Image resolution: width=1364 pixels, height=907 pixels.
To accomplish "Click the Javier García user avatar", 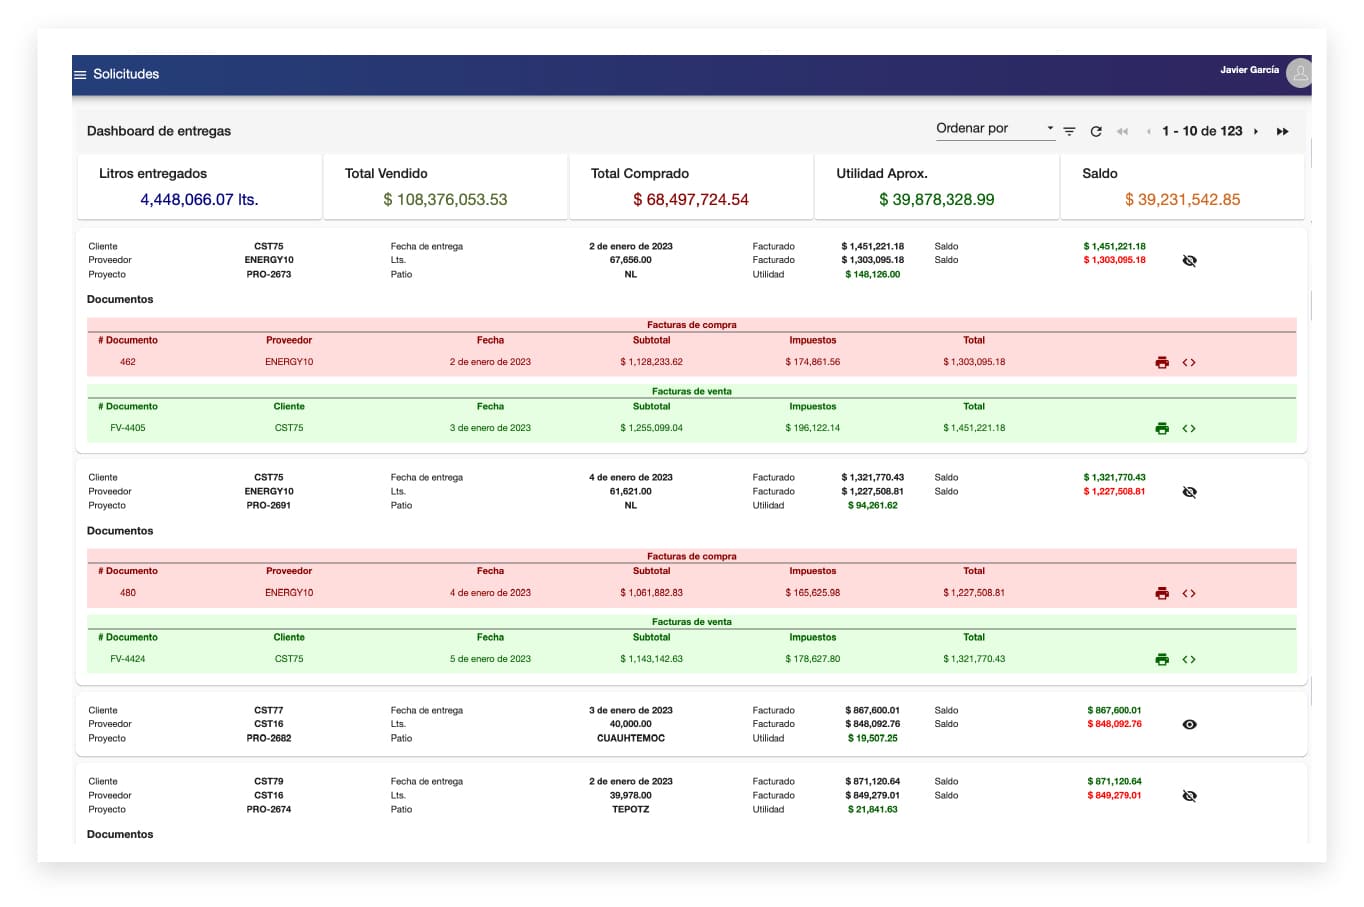I will tap(1298, 73).
